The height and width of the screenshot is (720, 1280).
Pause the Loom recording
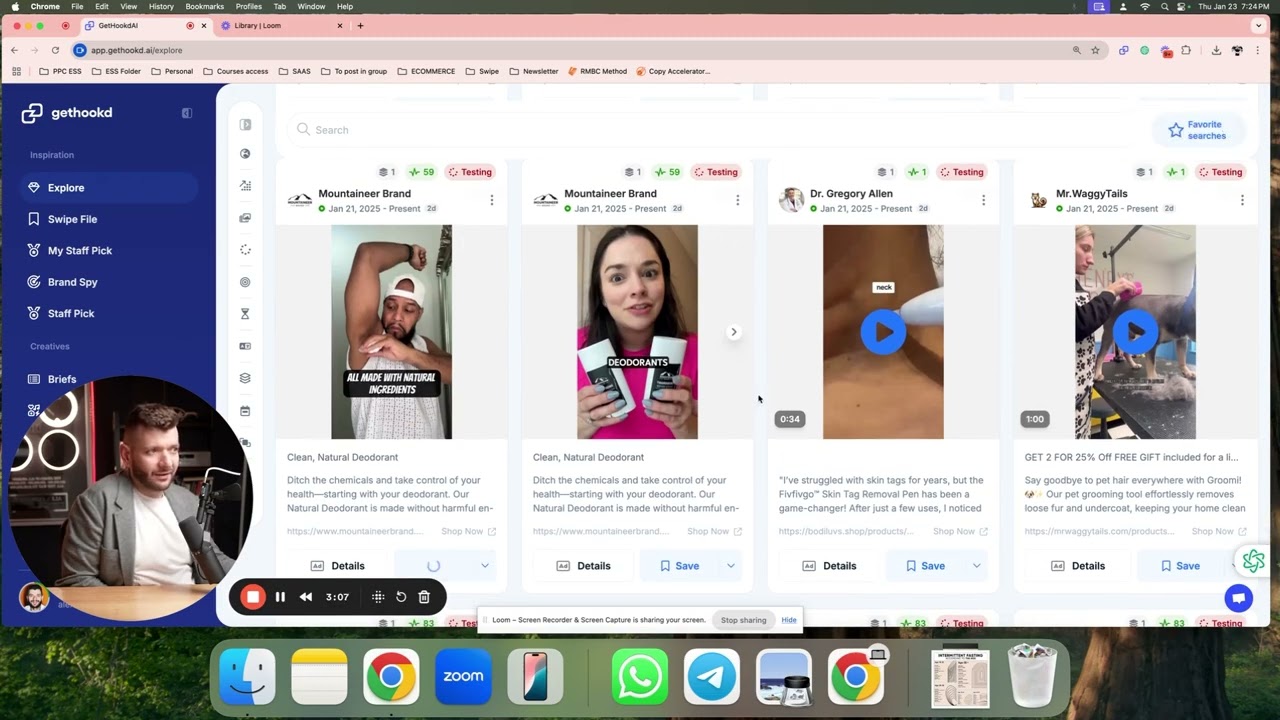(x=280, y=597)
